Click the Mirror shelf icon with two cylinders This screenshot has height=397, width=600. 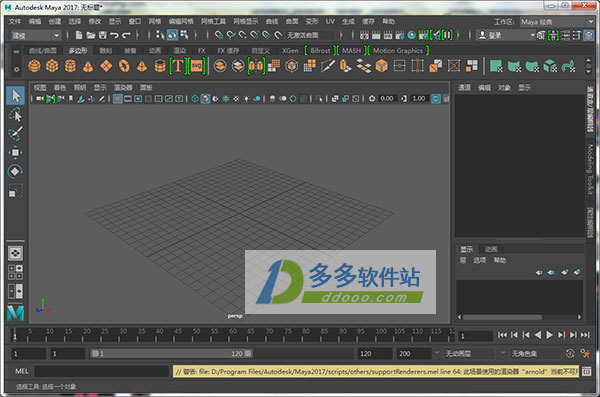click(x=256, y=66)
